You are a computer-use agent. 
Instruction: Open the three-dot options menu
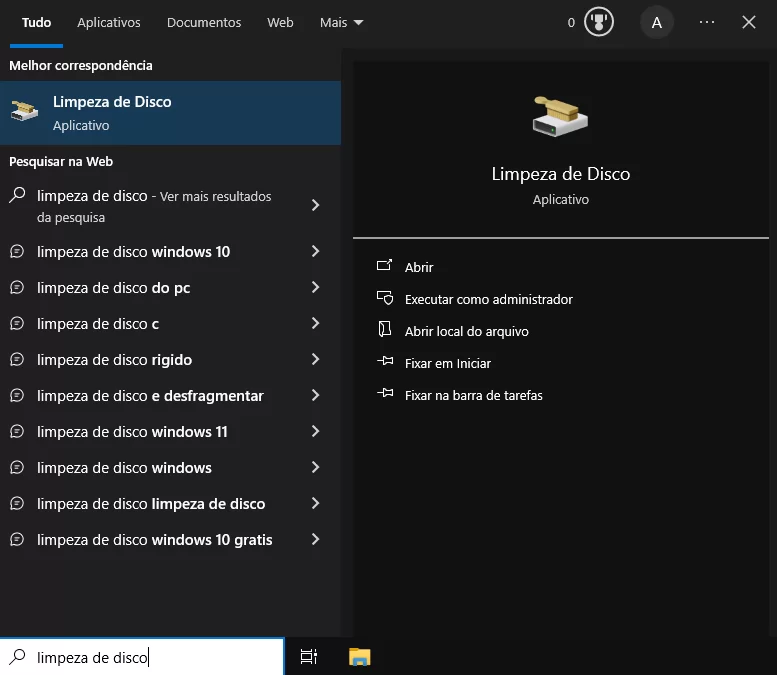tap(707, 22)
